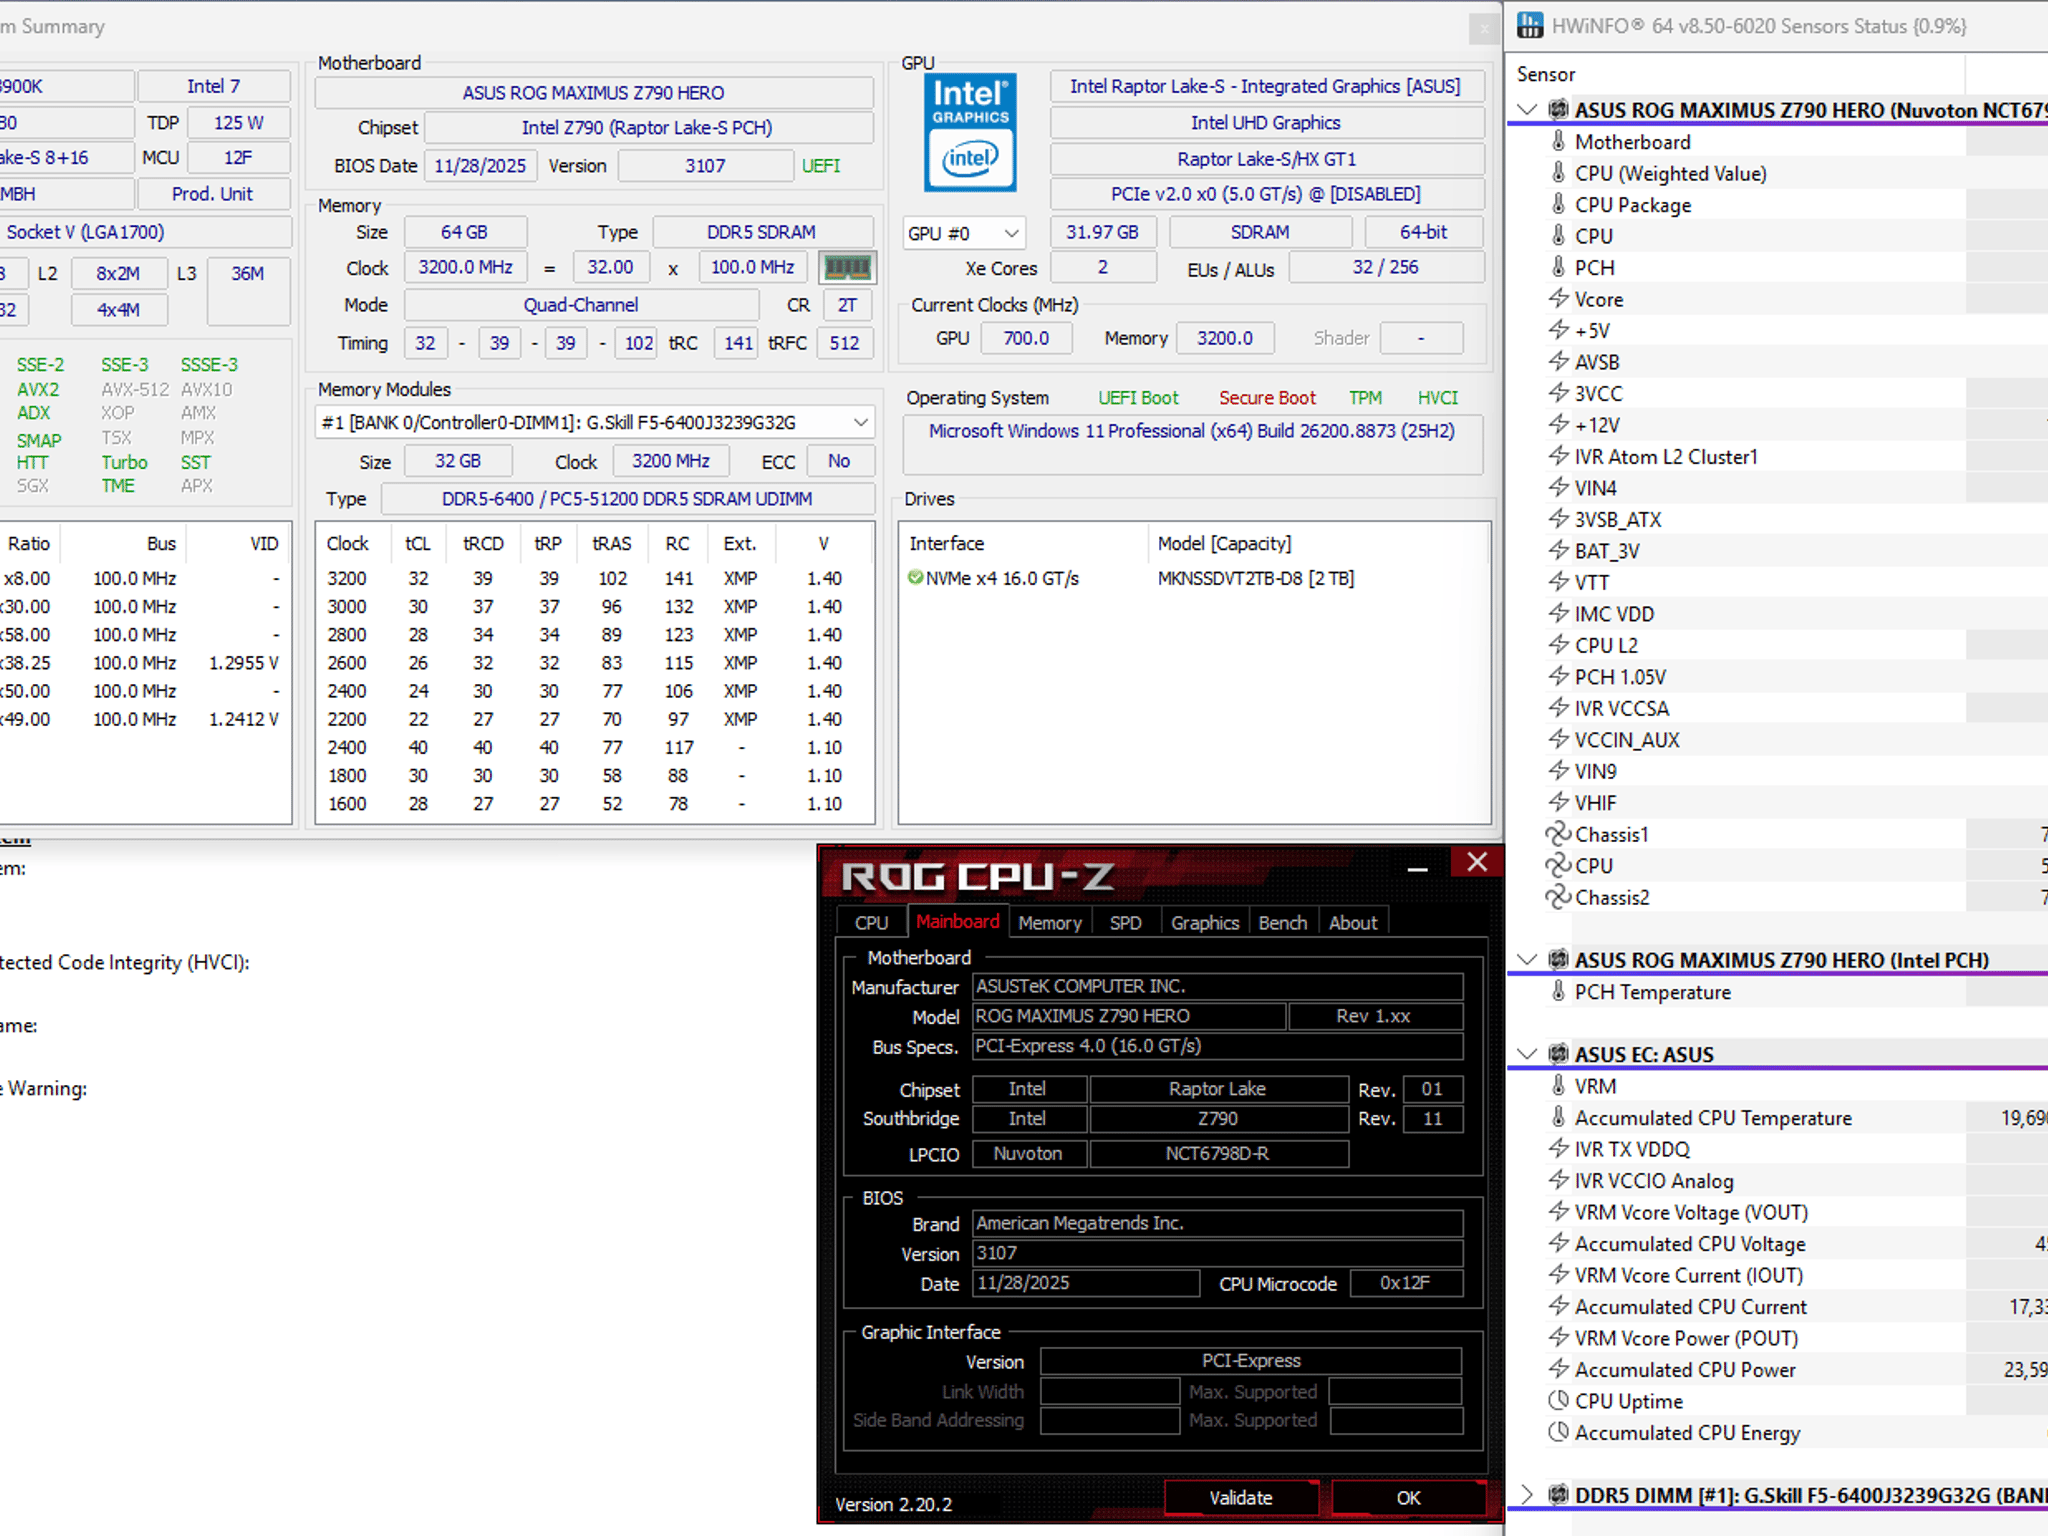Screen dimensions: 2048x1536
Task: Click the bolt icon beside +12V
Action: [x=1558, y=425]
